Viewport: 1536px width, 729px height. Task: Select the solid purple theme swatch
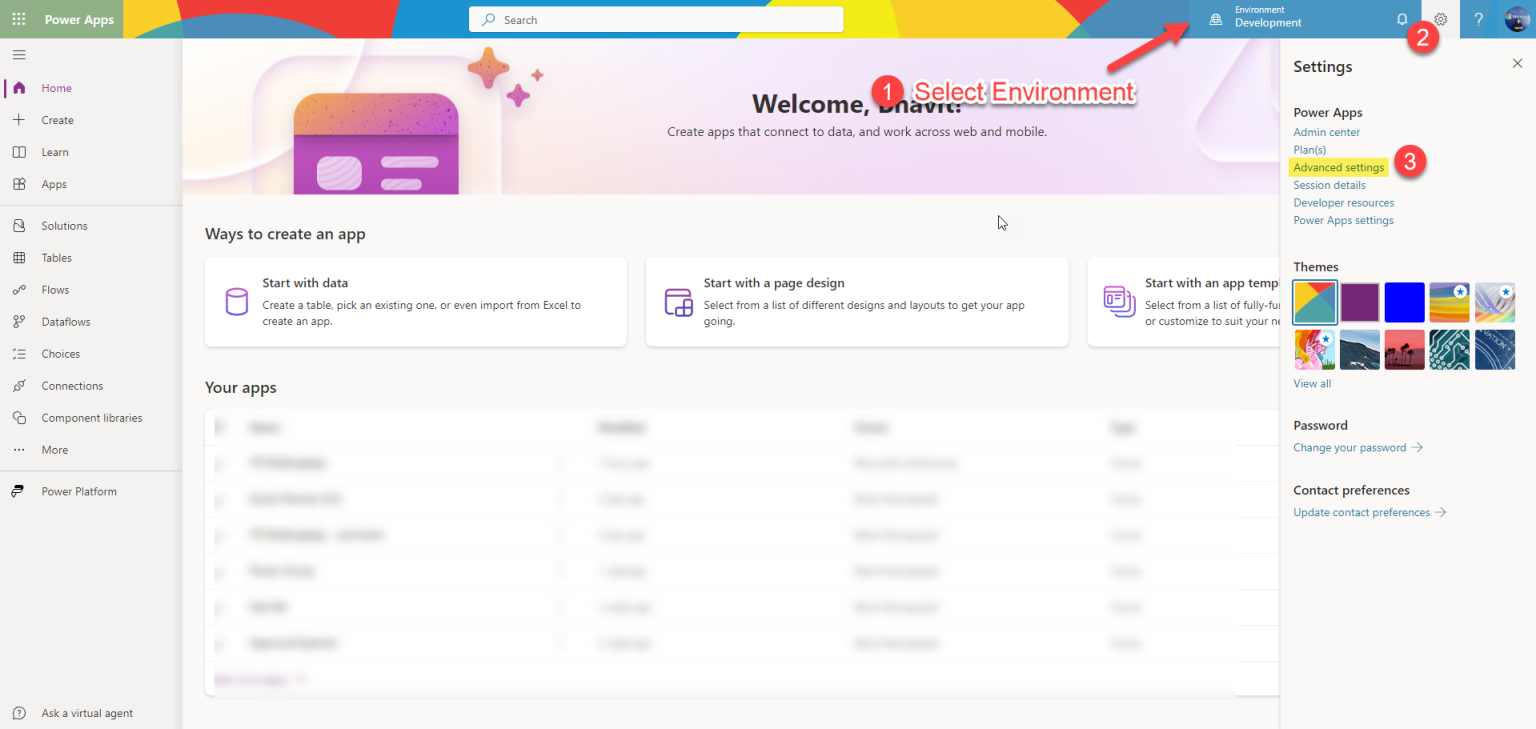pos(1360,302)
